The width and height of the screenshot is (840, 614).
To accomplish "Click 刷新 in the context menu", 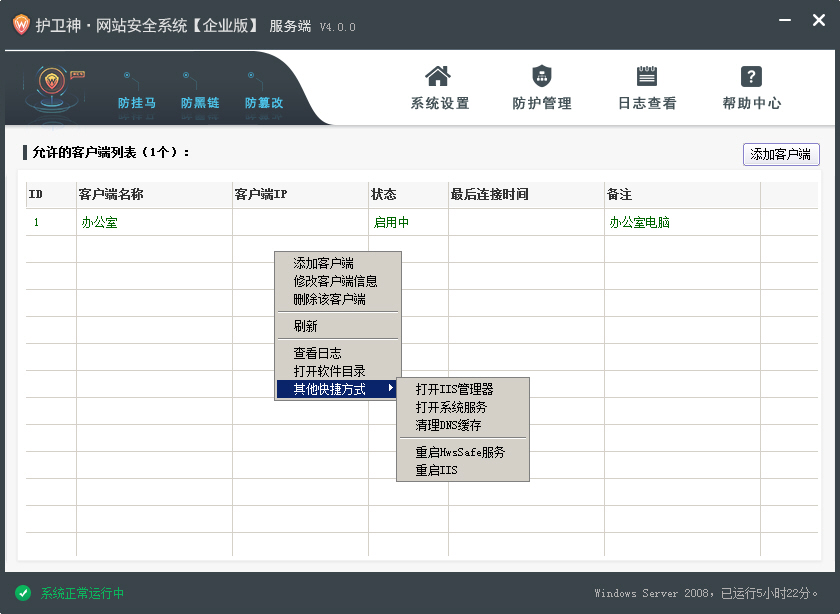I will pos(305,326).
